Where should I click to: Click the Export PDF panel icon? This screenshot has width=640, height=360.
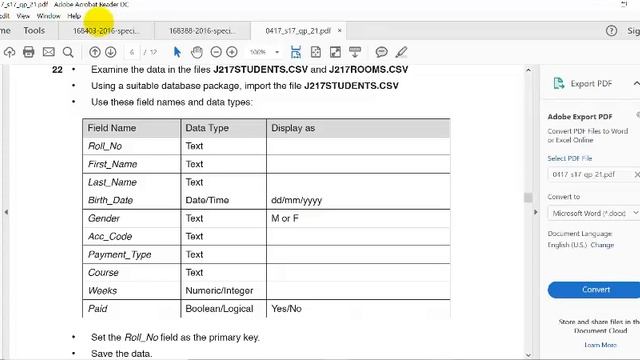(x=558, y=84)
